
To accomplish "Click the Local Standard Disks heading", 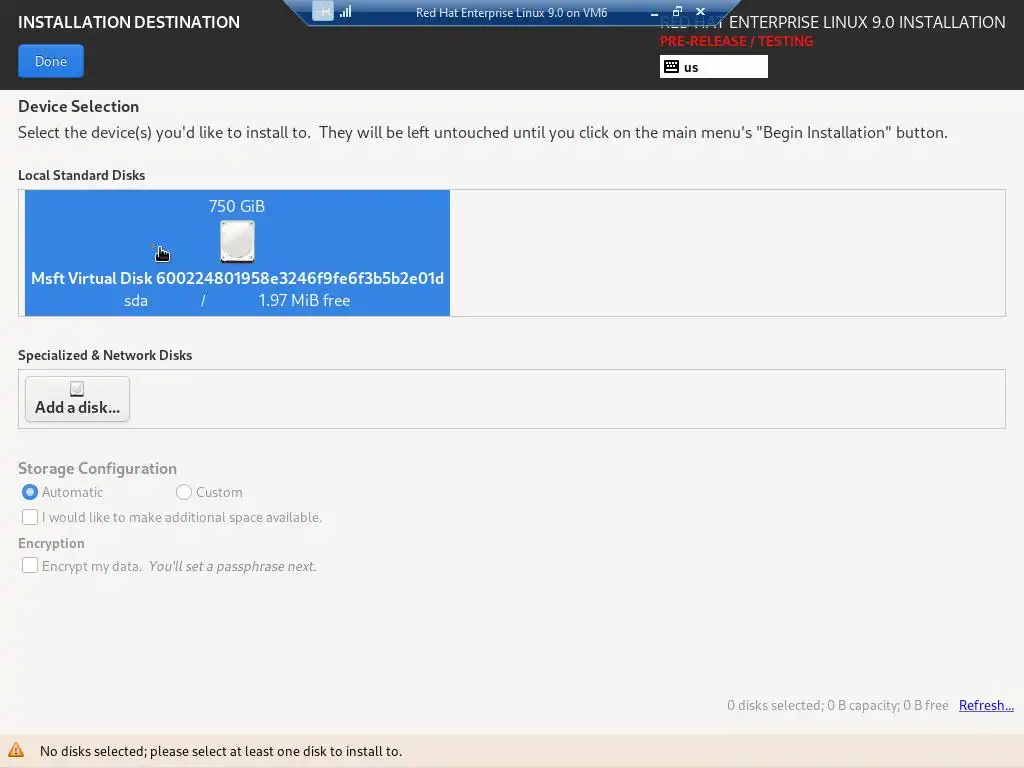I will (x=82, y=175).
